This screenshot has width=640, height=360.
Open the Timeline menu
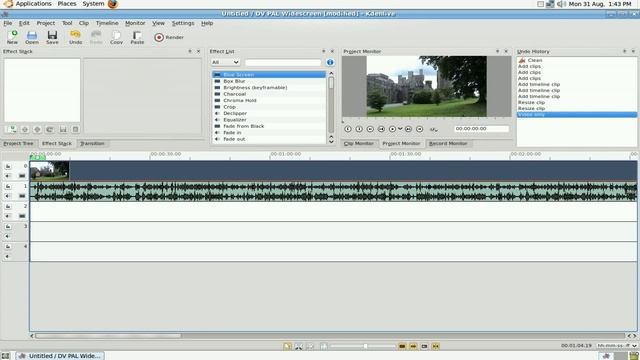tap(107, 23)
